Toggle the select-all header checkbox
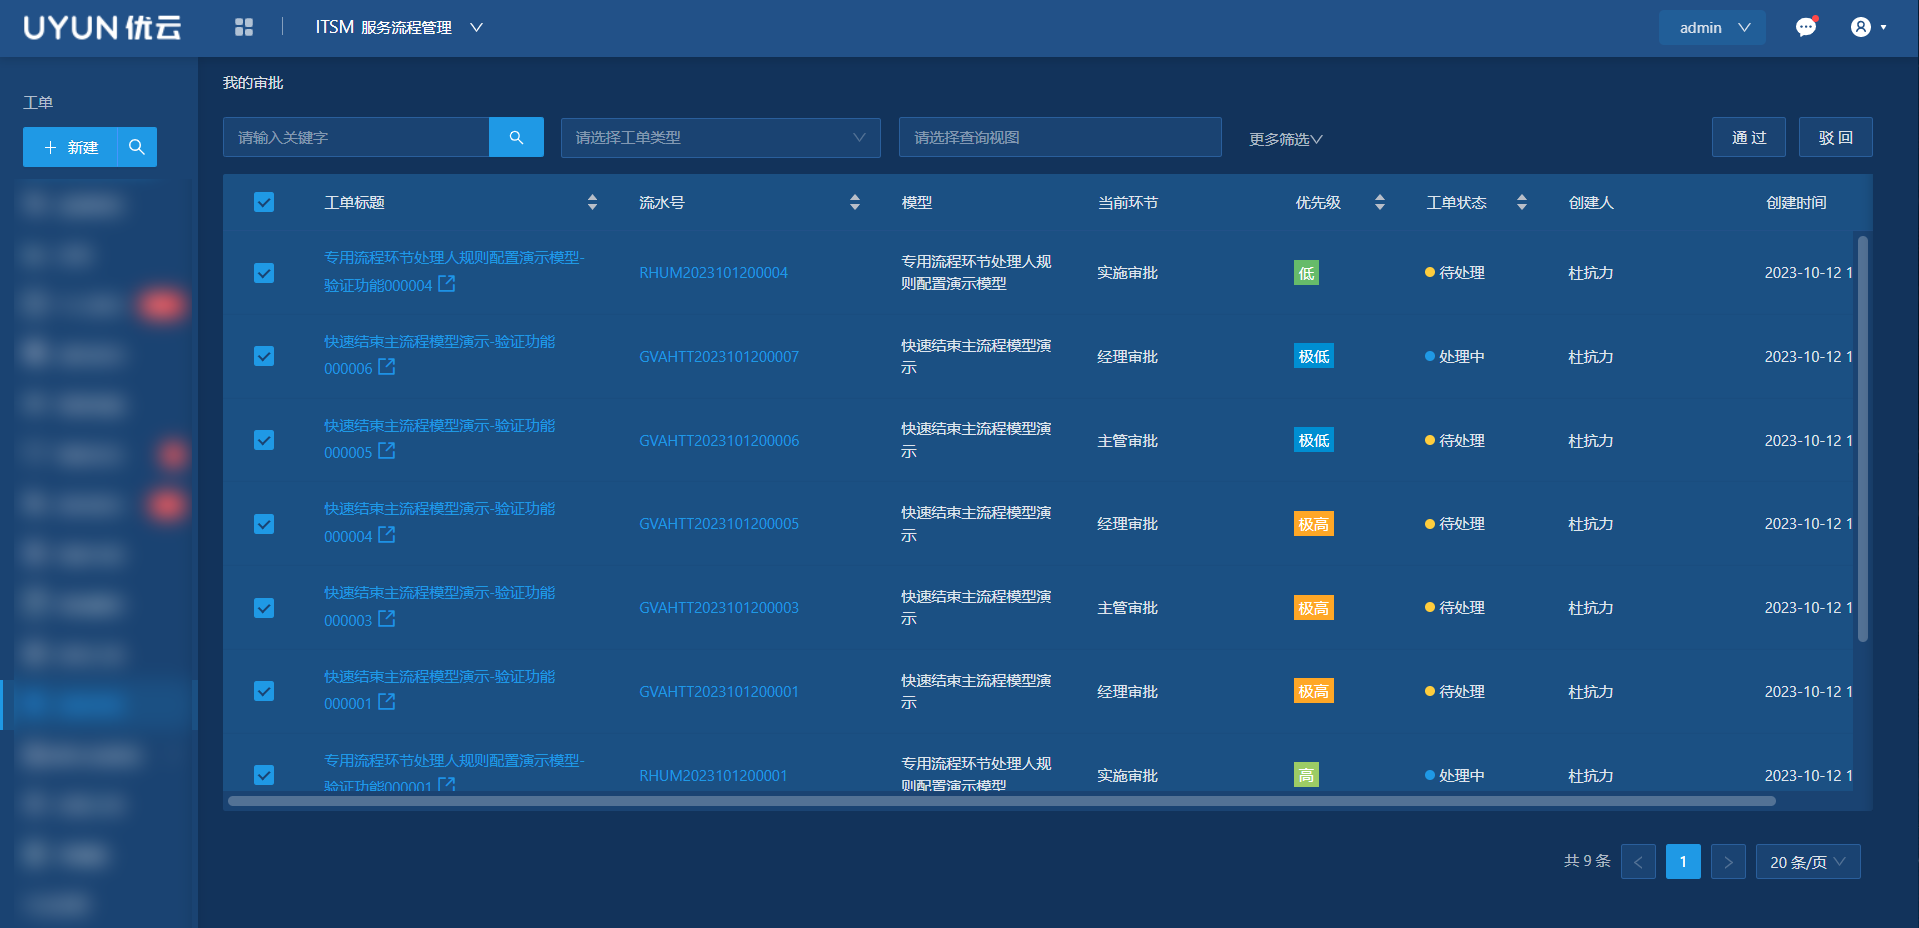Image resolution: width=1919 pixels, height=928 pixels. (x=264, y=202)
